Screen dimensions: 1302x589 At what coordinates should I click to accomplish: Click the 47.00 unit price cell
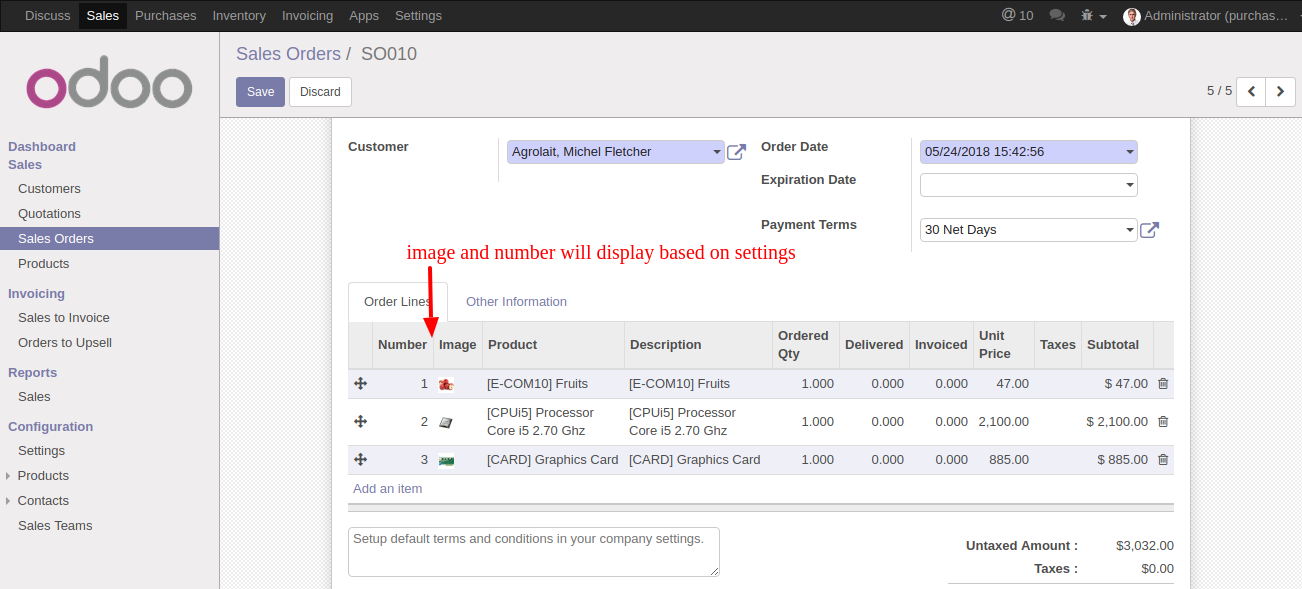(1004, 384)
